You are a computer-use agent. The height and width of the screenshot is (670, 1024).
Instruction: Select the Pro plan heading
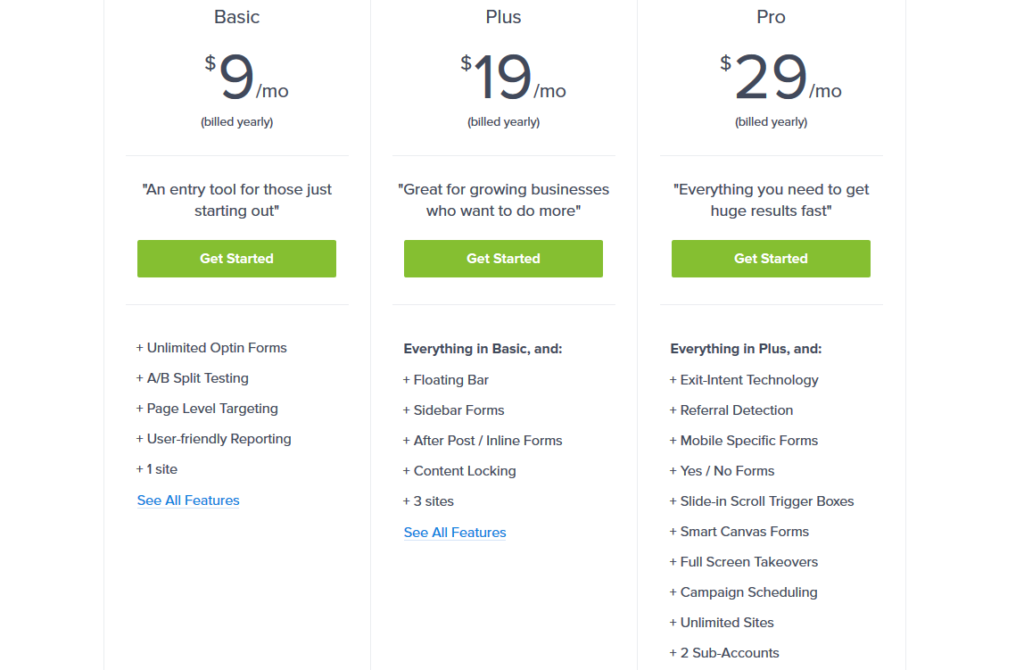click(770, 17)
